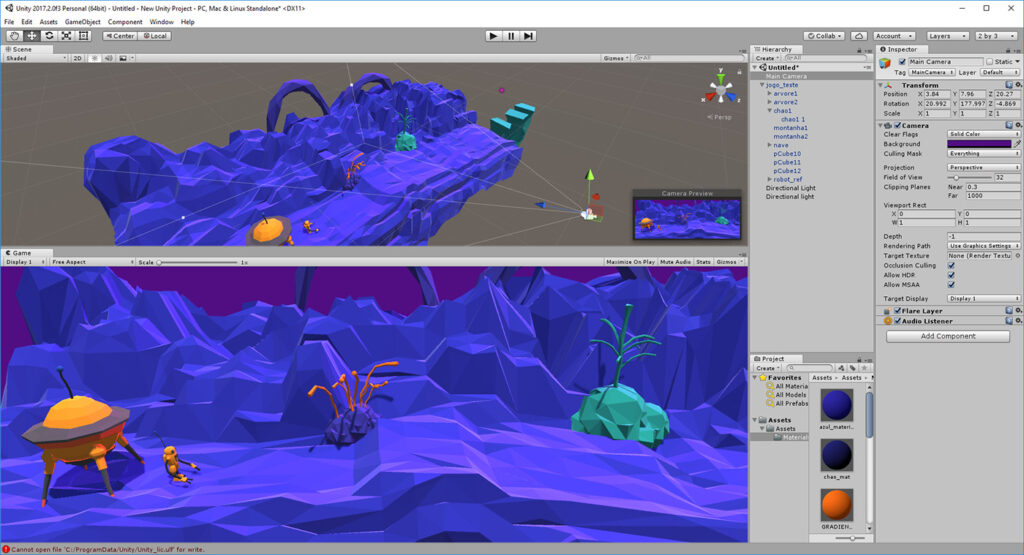Pick Background color with eyedropper icon
This screenshot has height=555, width=1024.
(1017, 144)
